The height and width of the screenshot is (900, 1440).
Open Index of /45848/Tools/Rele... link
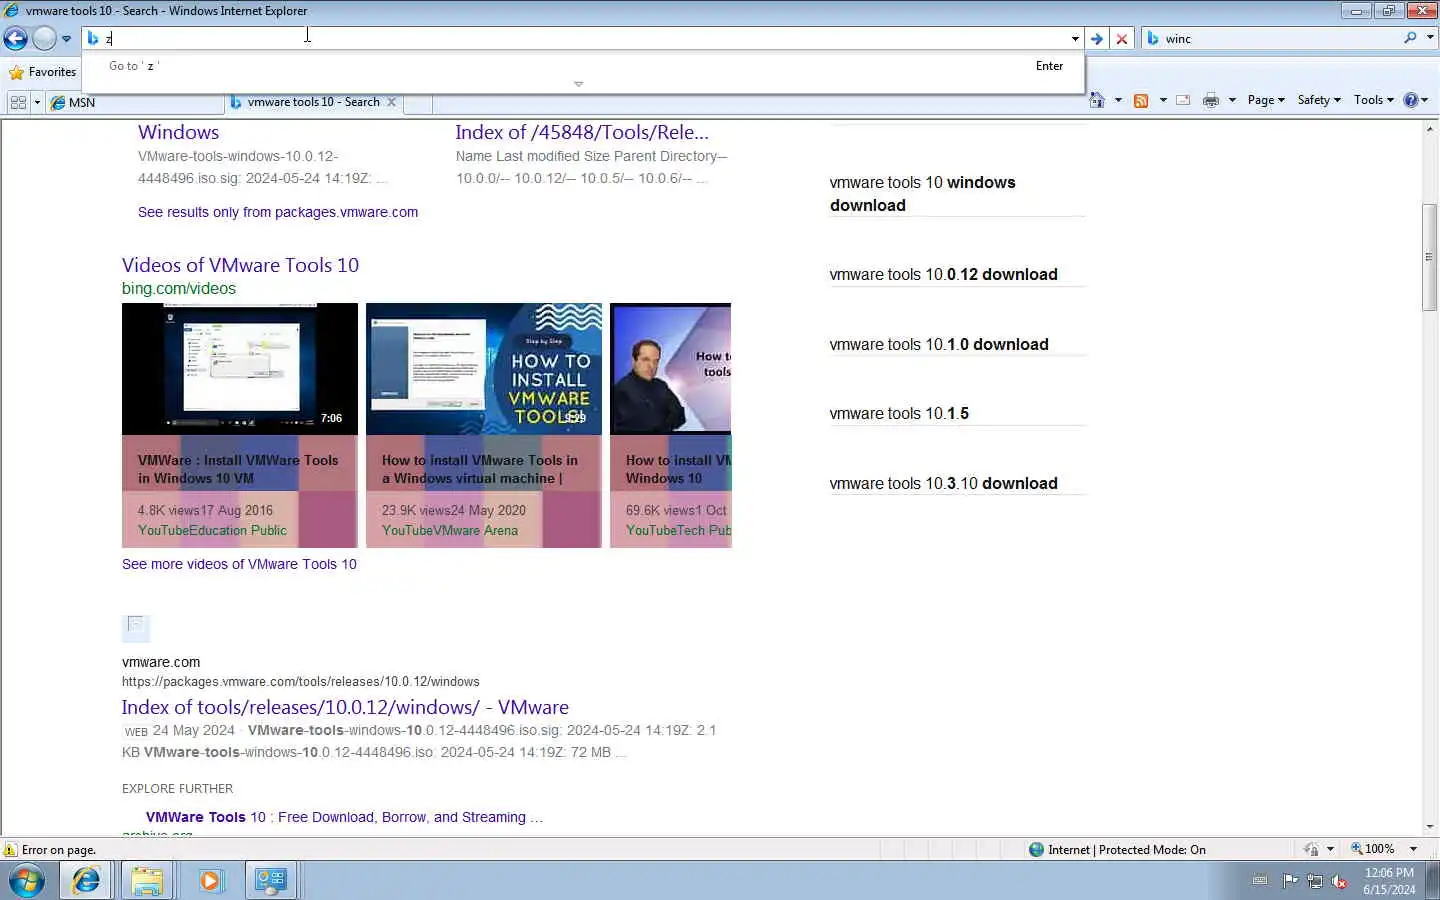[582, 132]
